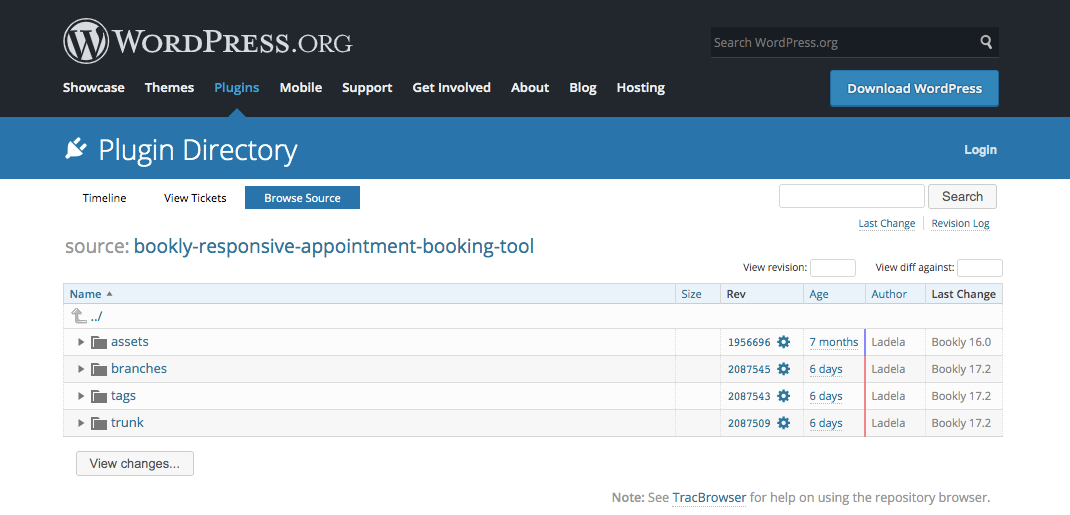The width and height of the screenshot is (1070, 515).
Task: Sort the table by Size column
Action: [691, 294]
